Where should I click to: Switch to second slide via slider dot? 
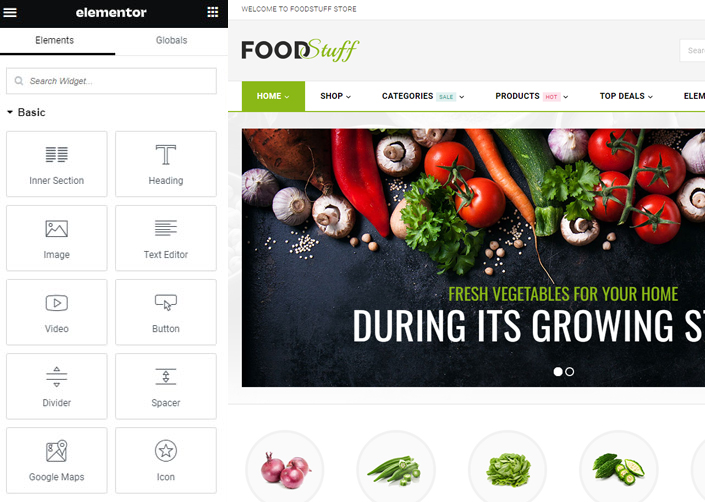click(x=570, y=372)
